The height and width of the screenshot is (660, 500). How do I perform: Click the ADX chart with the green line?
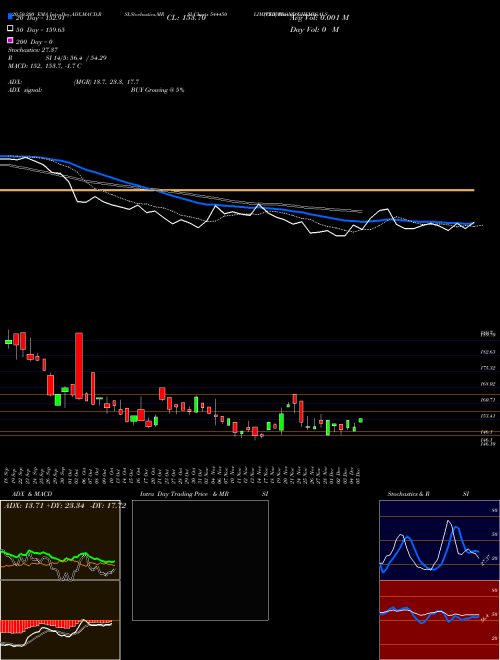pos(60,540)
